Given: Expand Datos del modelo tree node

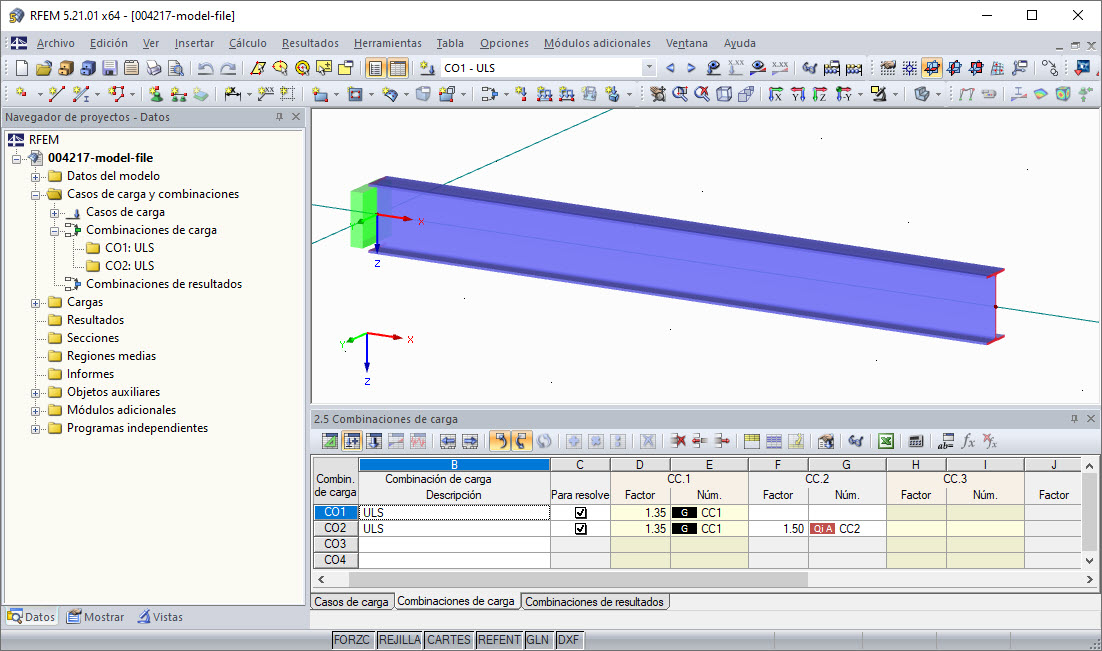Looking at the screenshot, I should coord(35,177).
